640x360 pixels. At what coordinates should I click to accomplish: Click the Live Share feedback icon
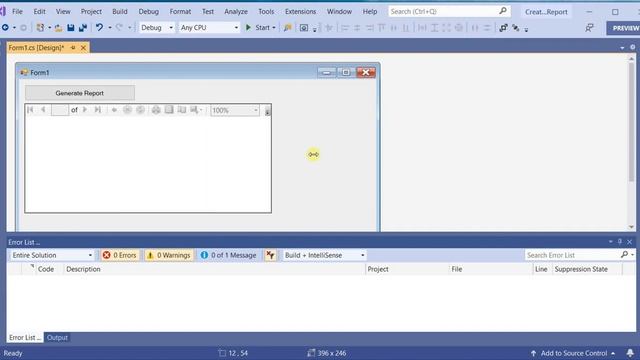589,28
